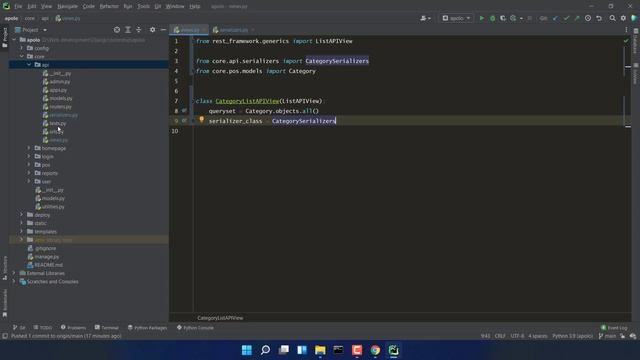The image size is (640, 360).
Task: Expand all in Project panel
Action: pos(128,30)
